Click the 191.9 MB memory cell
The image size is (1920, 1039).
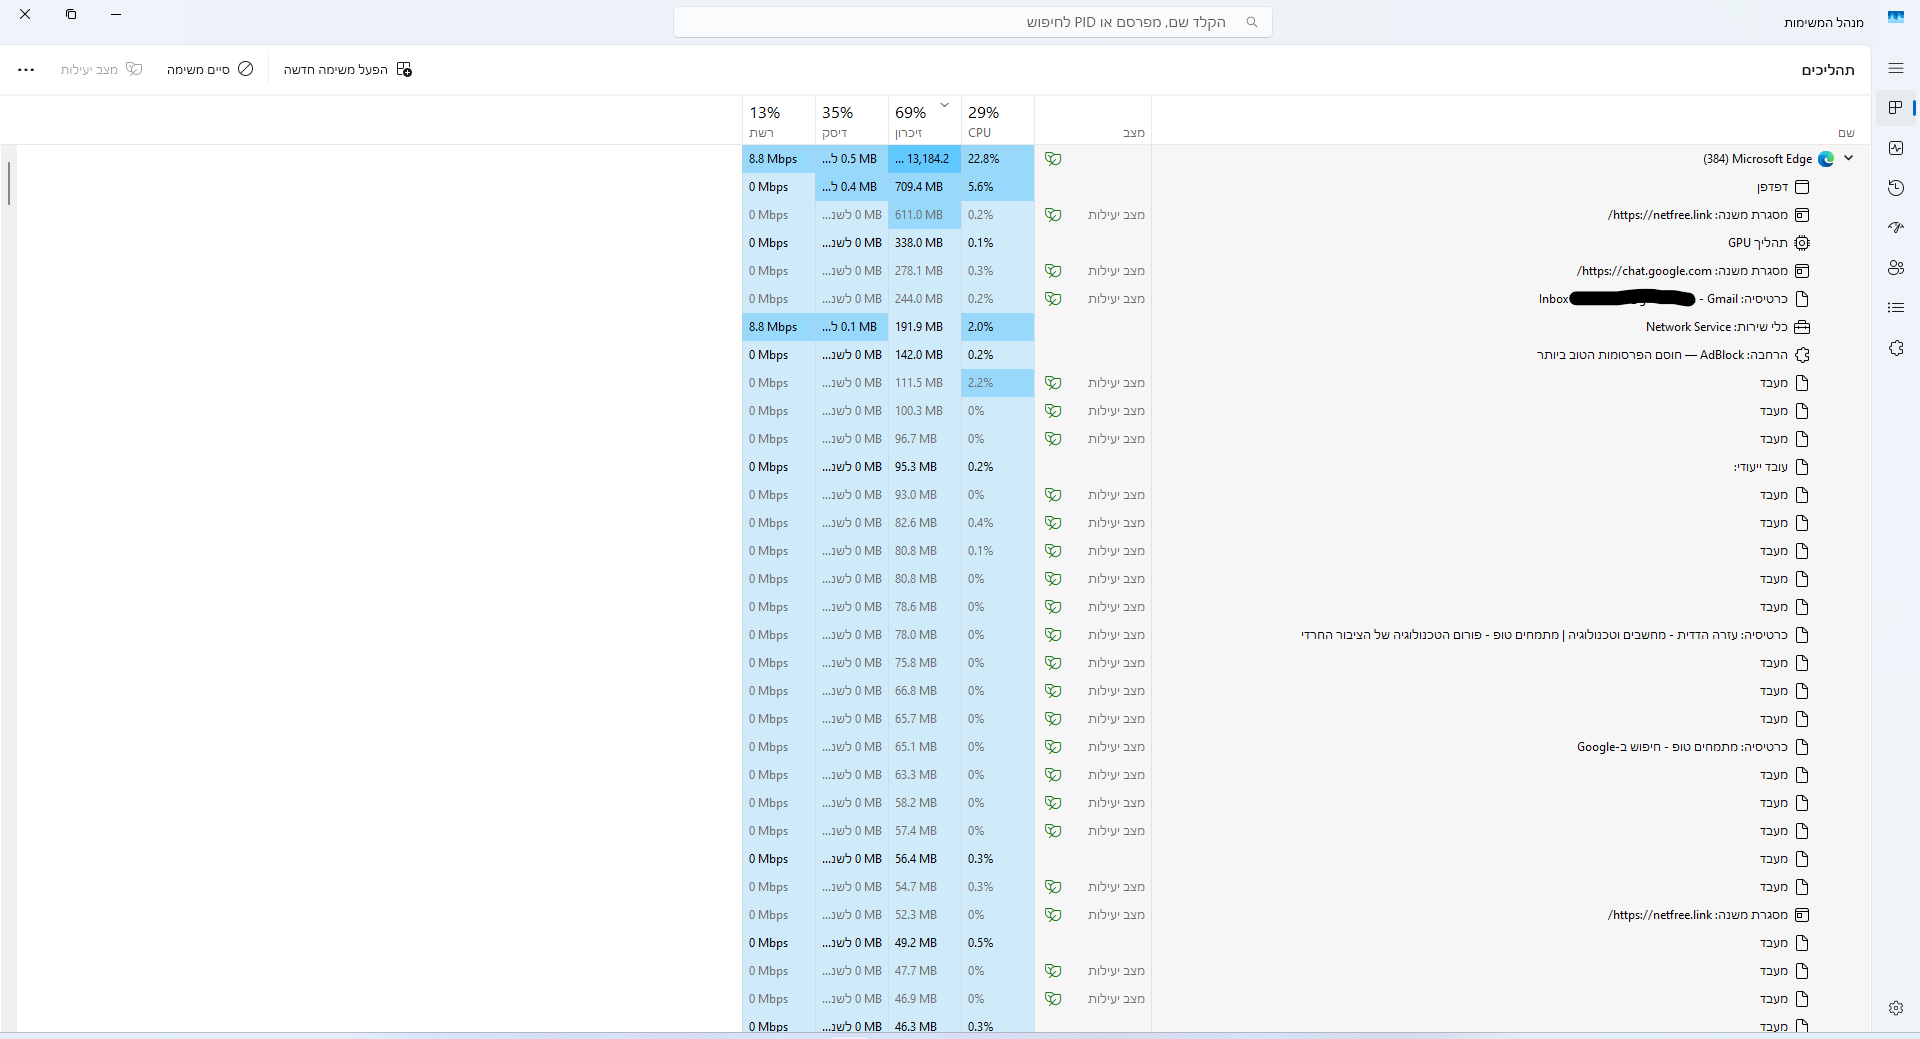click(x=924, y=327)
